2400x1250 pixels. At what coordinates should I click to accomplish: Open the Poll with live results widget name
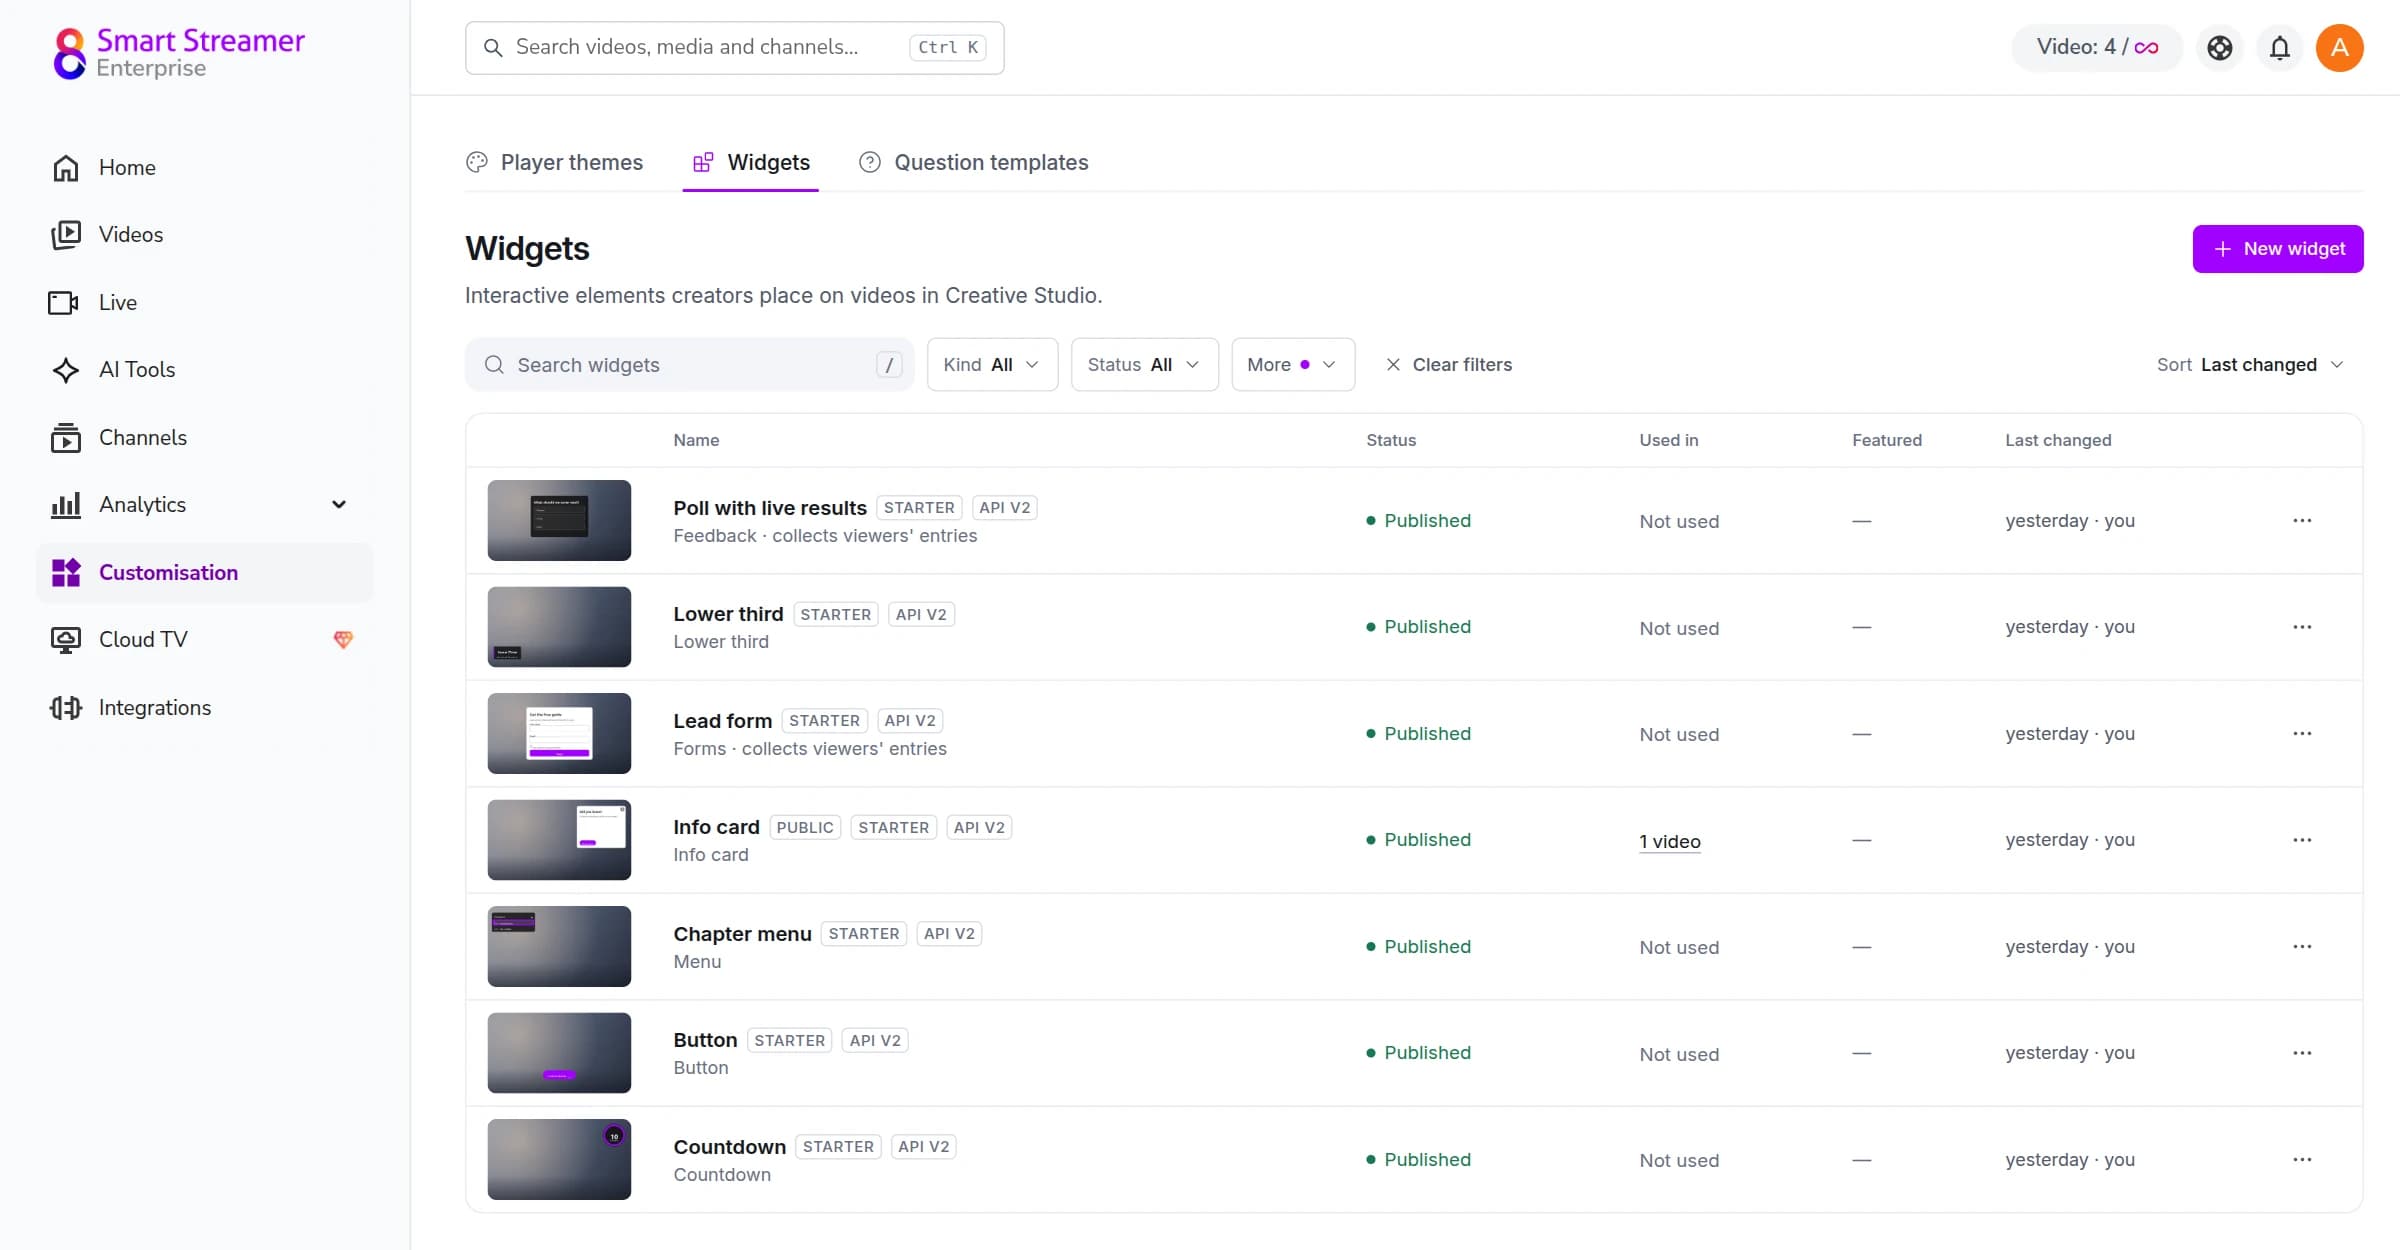point(769,507)
